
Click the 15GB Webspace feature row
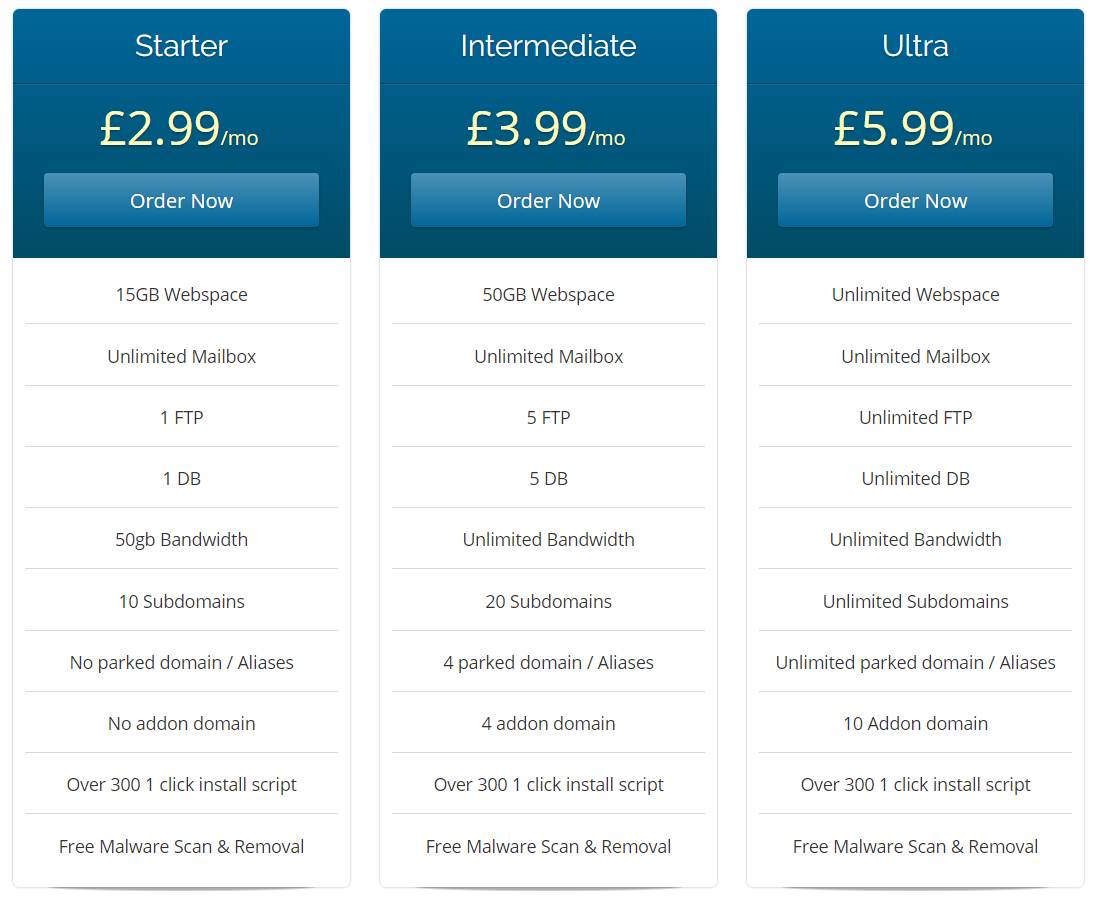click(x=182, y=294)
